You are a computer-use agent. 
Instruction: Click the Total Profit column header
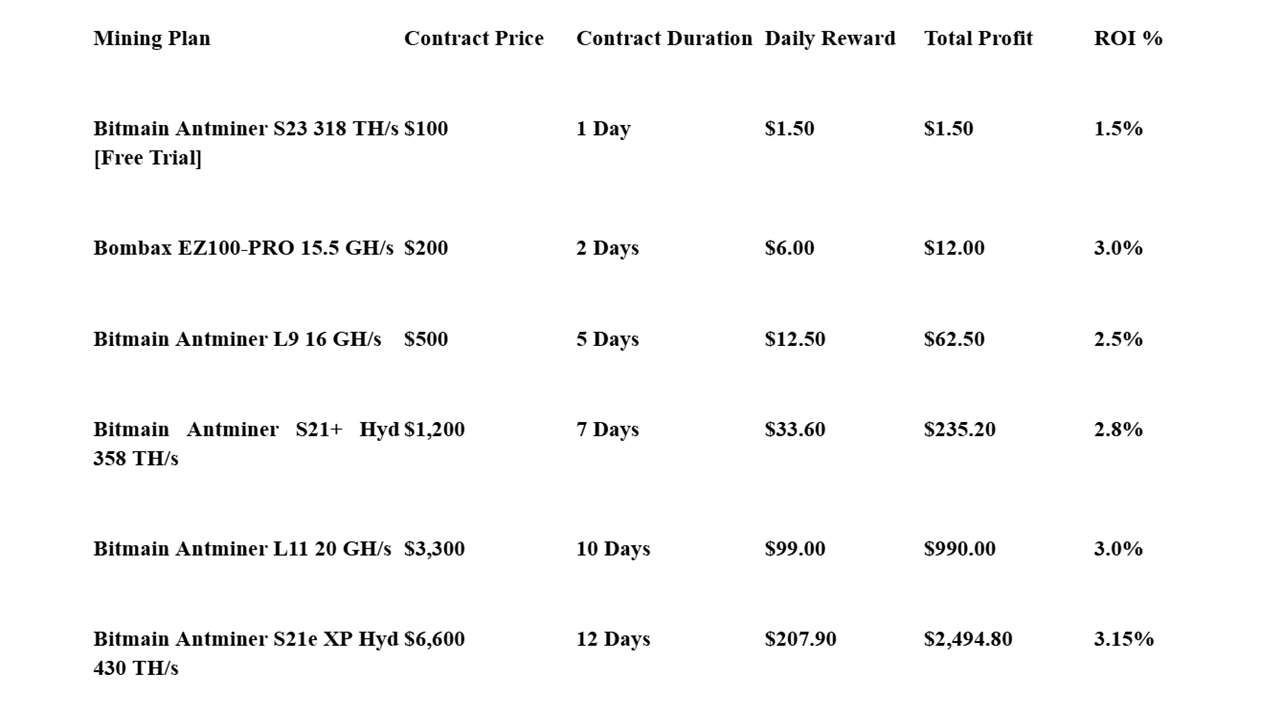click(x=978, y=38)
